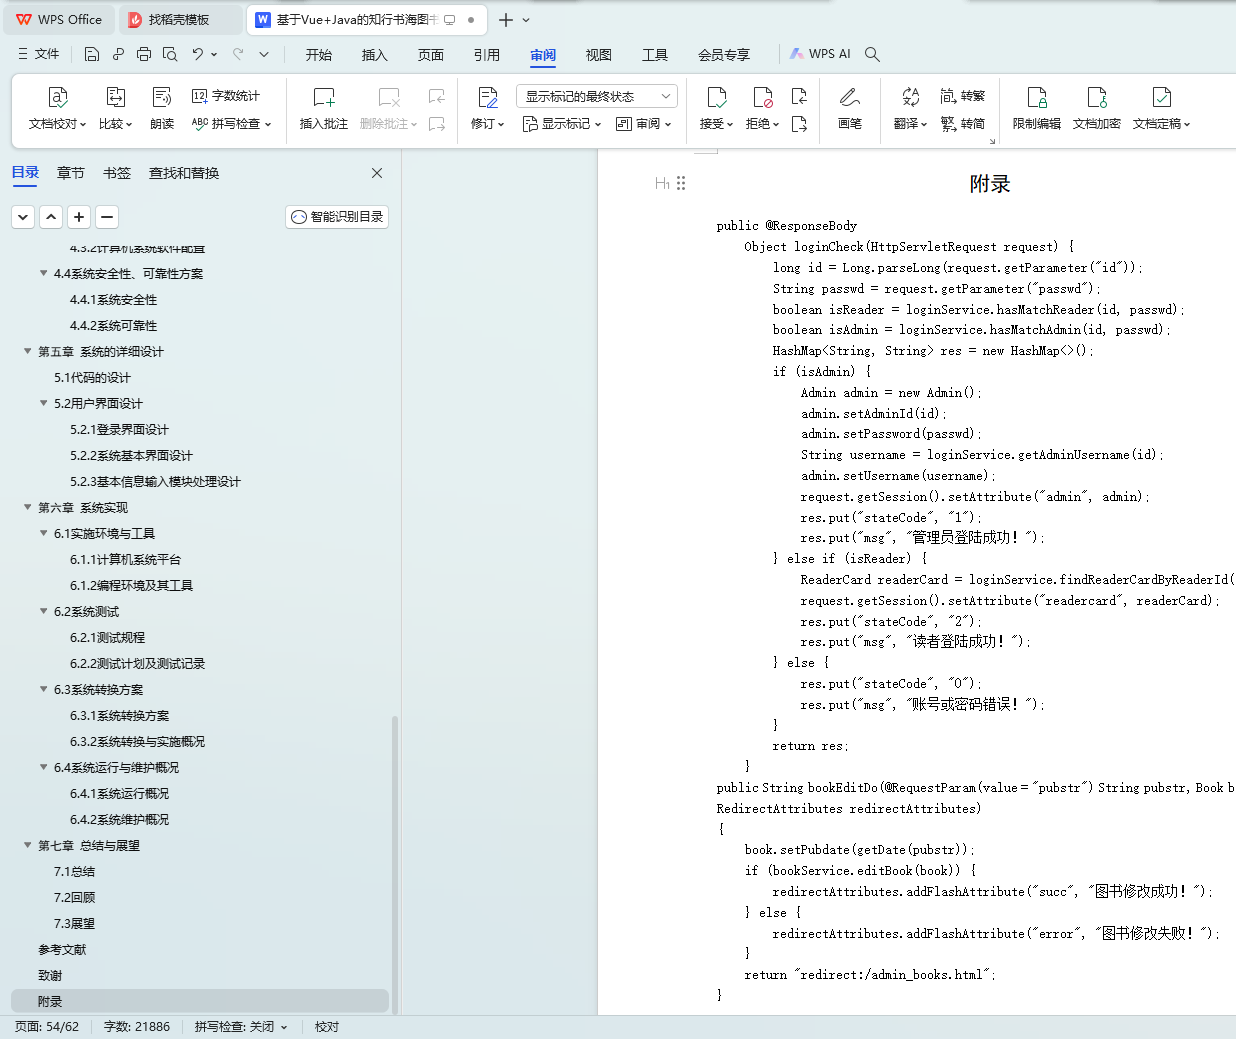Viewport: 1236px width, 1039px height.
Task: Switch to 书签 navigation pane tab
Action: click(117, 173)
